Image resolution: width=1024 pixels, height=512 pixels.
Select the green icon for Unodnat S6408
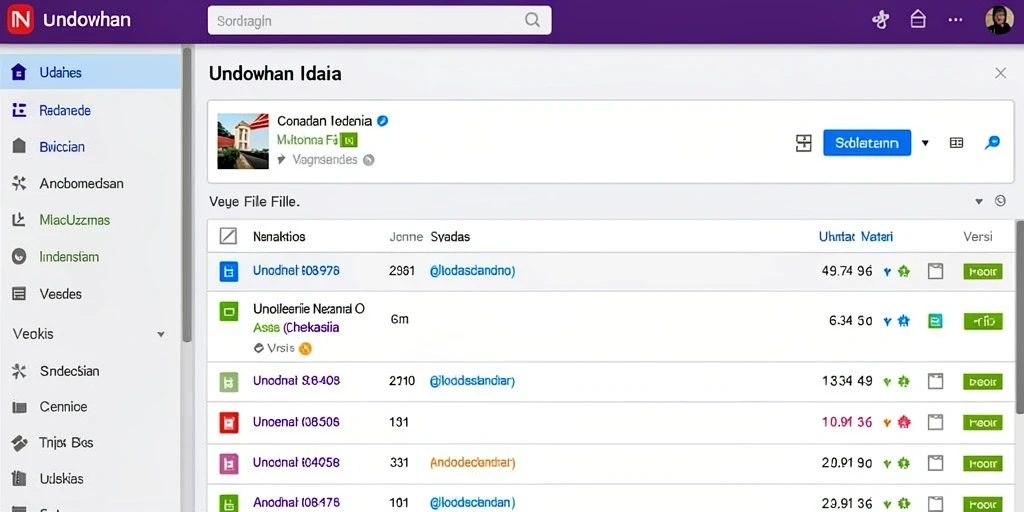228,381
